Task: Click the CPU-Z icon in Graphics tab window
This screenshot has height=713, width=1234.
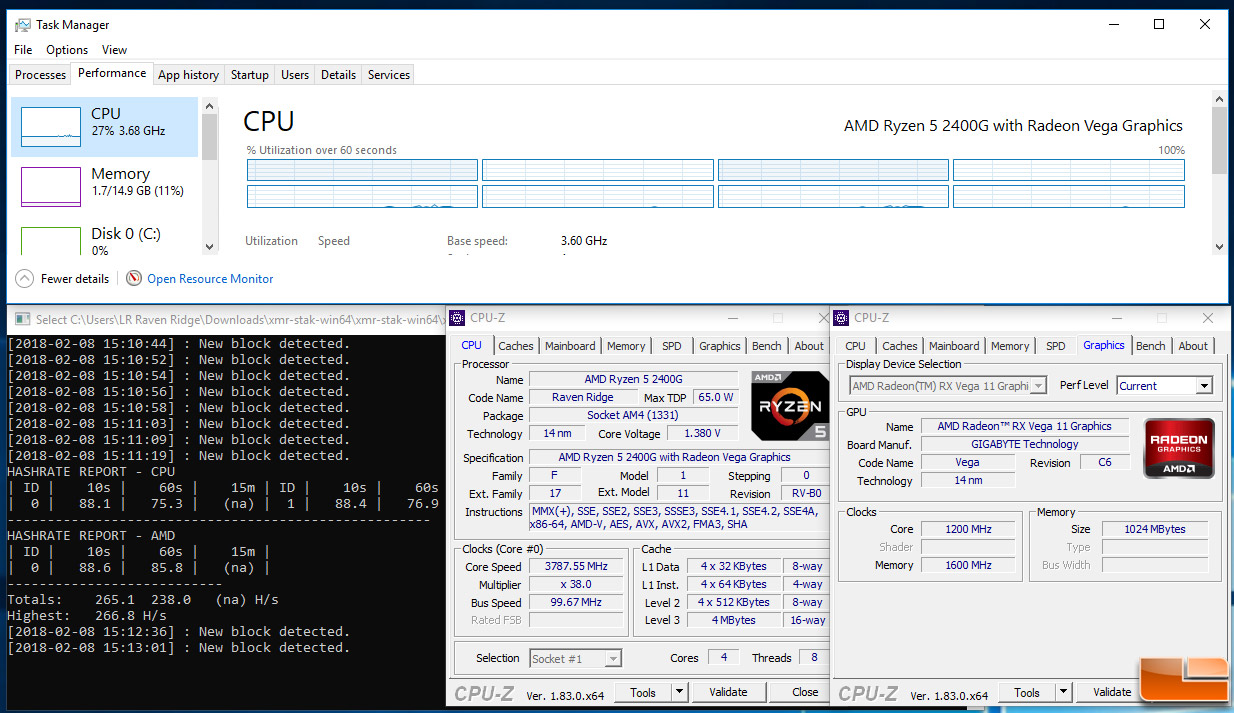Action: coord(842,318)
